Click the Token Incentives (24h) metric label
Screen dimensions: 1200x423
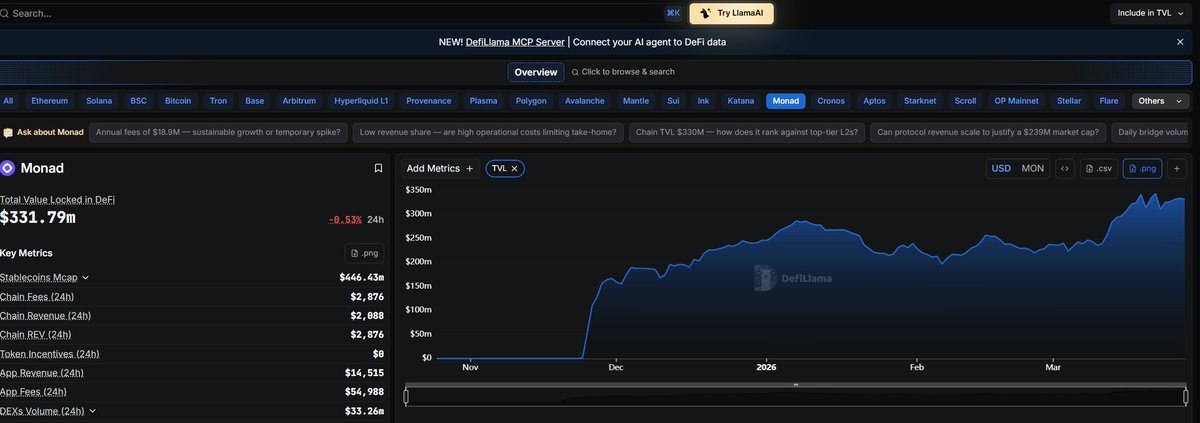click(49, 354)
